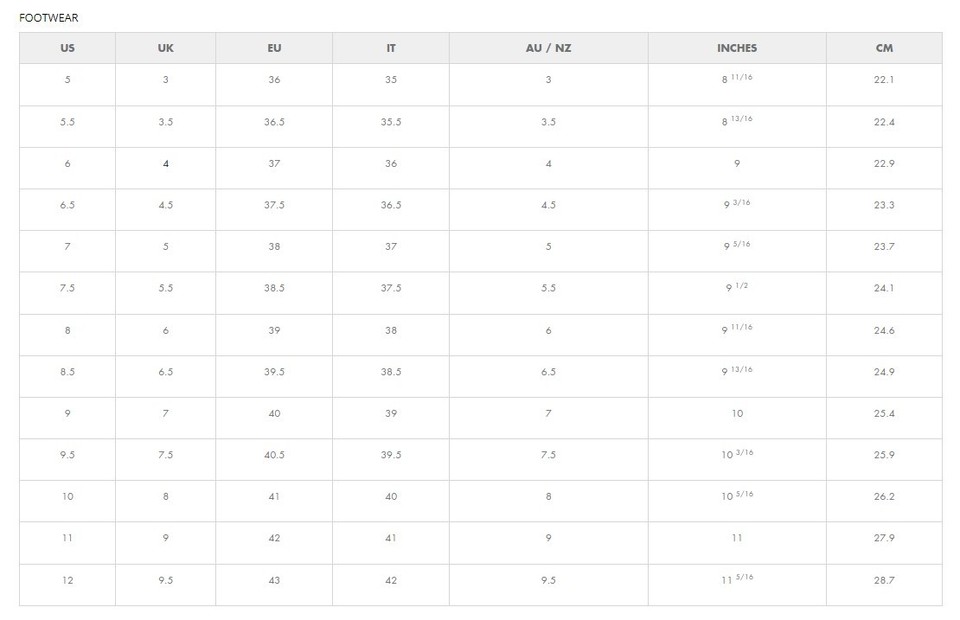Click the 28.7 value in CM column
The height and width of the screenshot is (620, 960).
(x=884, y=580)
